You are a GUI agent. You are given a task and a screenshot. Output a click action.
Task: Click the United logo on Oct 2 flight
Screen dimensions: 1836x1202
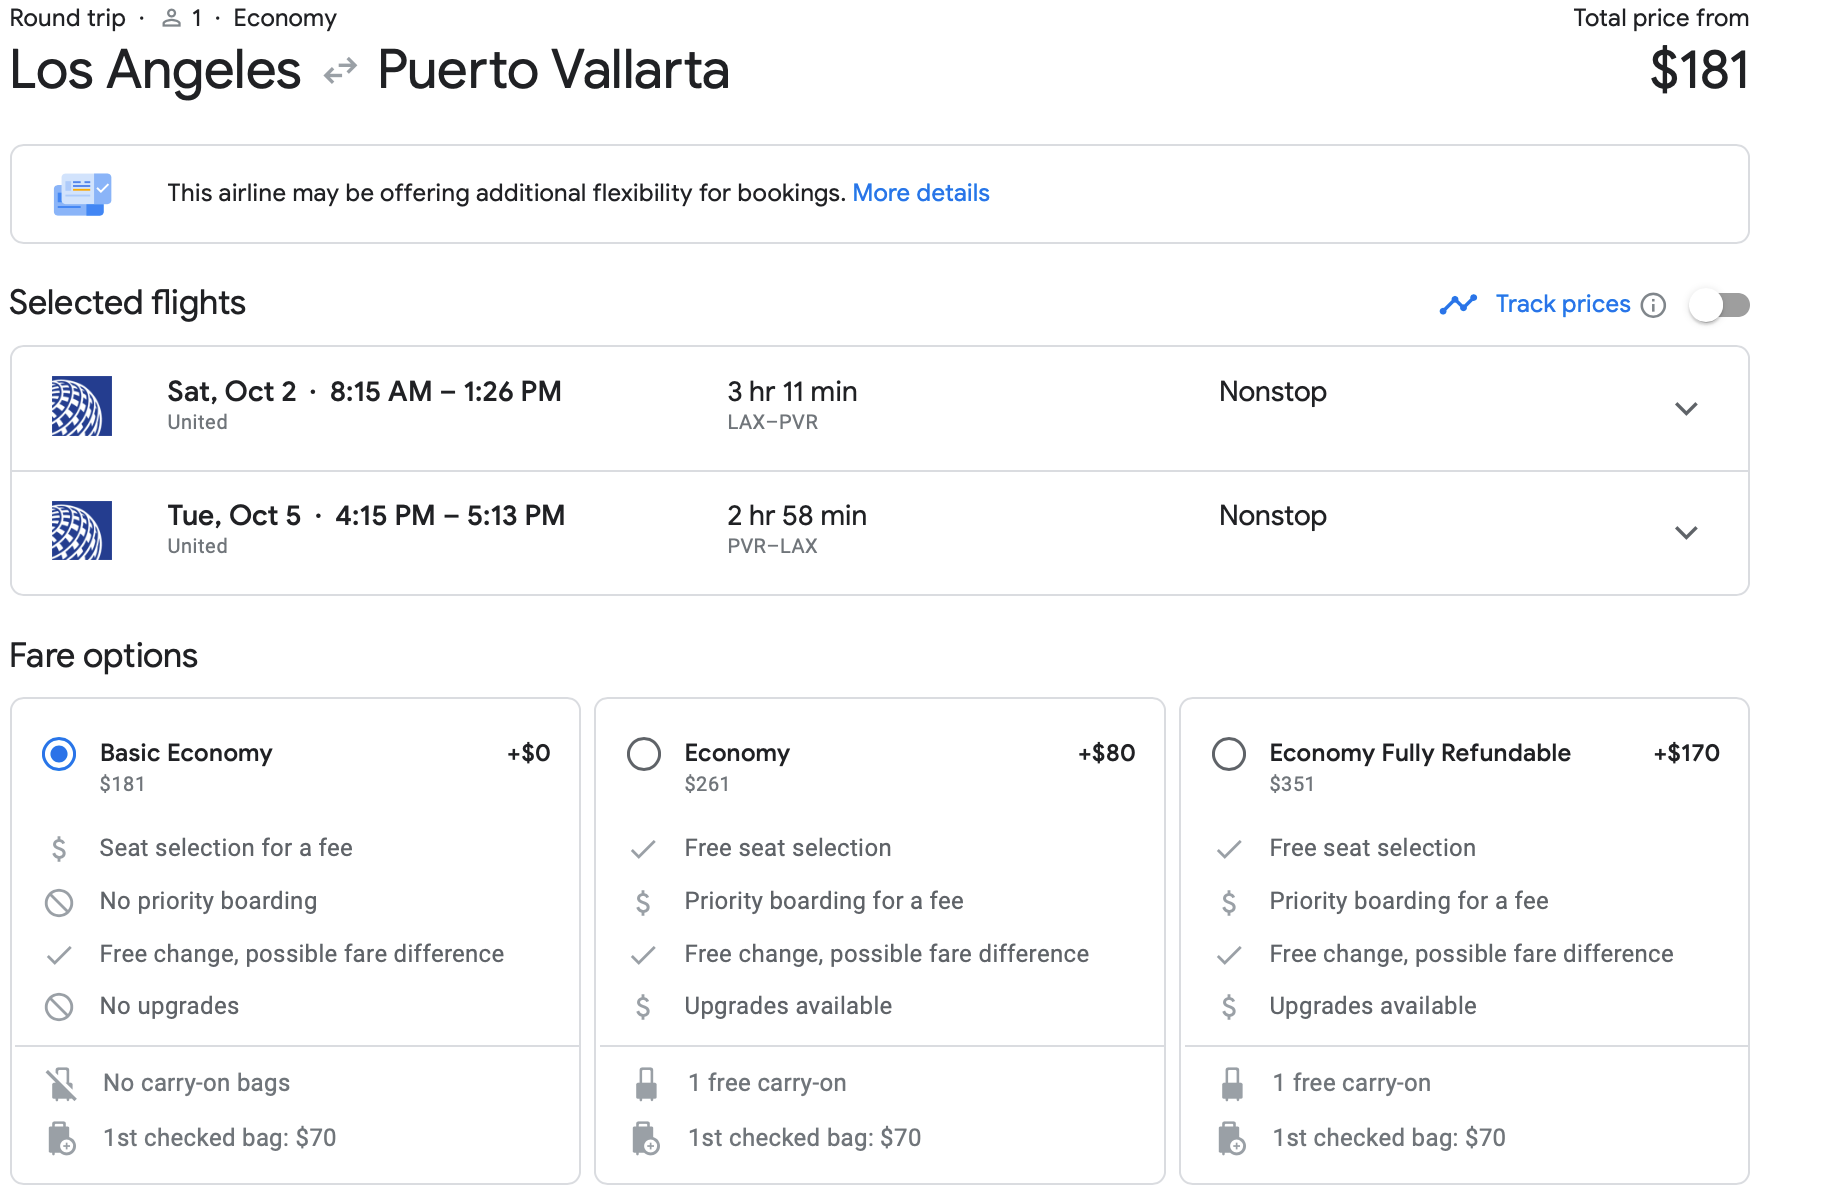82,406
